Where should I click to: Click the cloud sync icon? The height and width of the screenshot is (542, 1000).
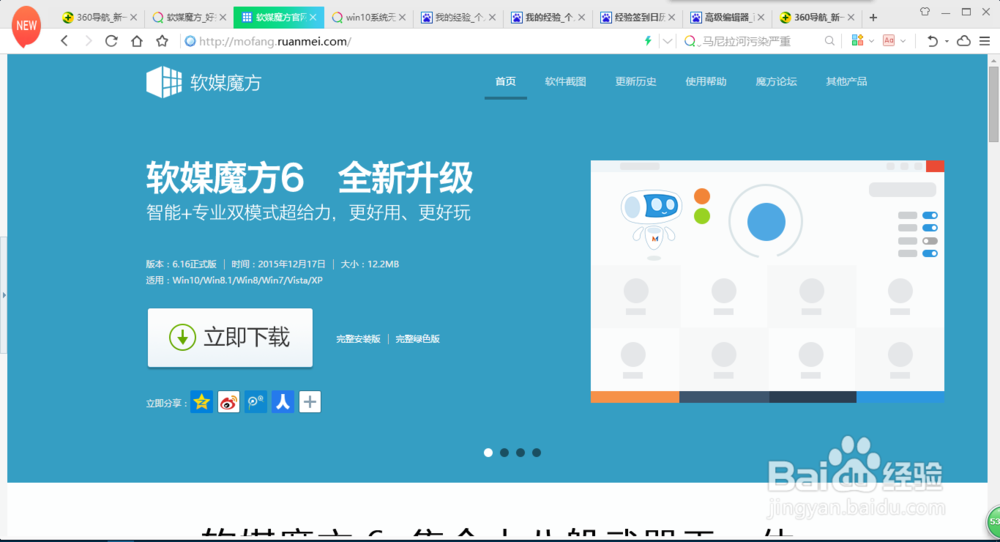click(964, 41)
